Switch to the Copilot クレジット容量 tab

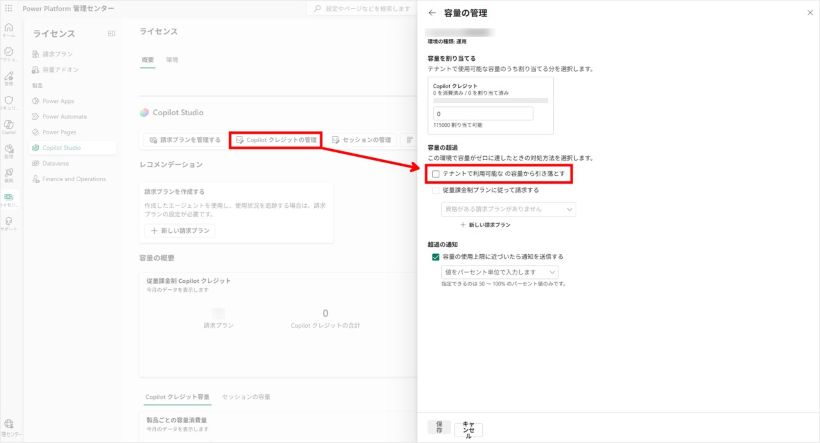pos(177,397)
